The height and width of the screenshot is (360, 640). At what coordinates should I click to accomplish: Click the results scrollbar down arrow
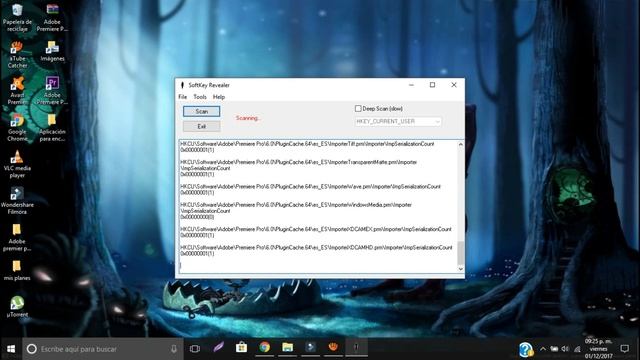point(460,269)
